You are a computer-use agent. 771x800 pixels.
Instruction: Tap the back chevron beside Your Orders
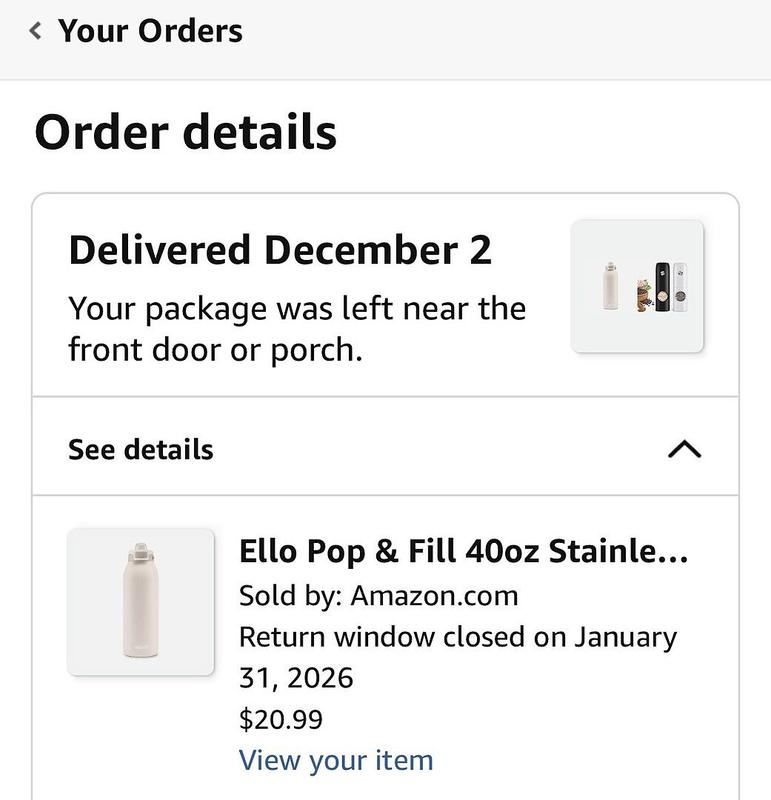click(35, 31)
